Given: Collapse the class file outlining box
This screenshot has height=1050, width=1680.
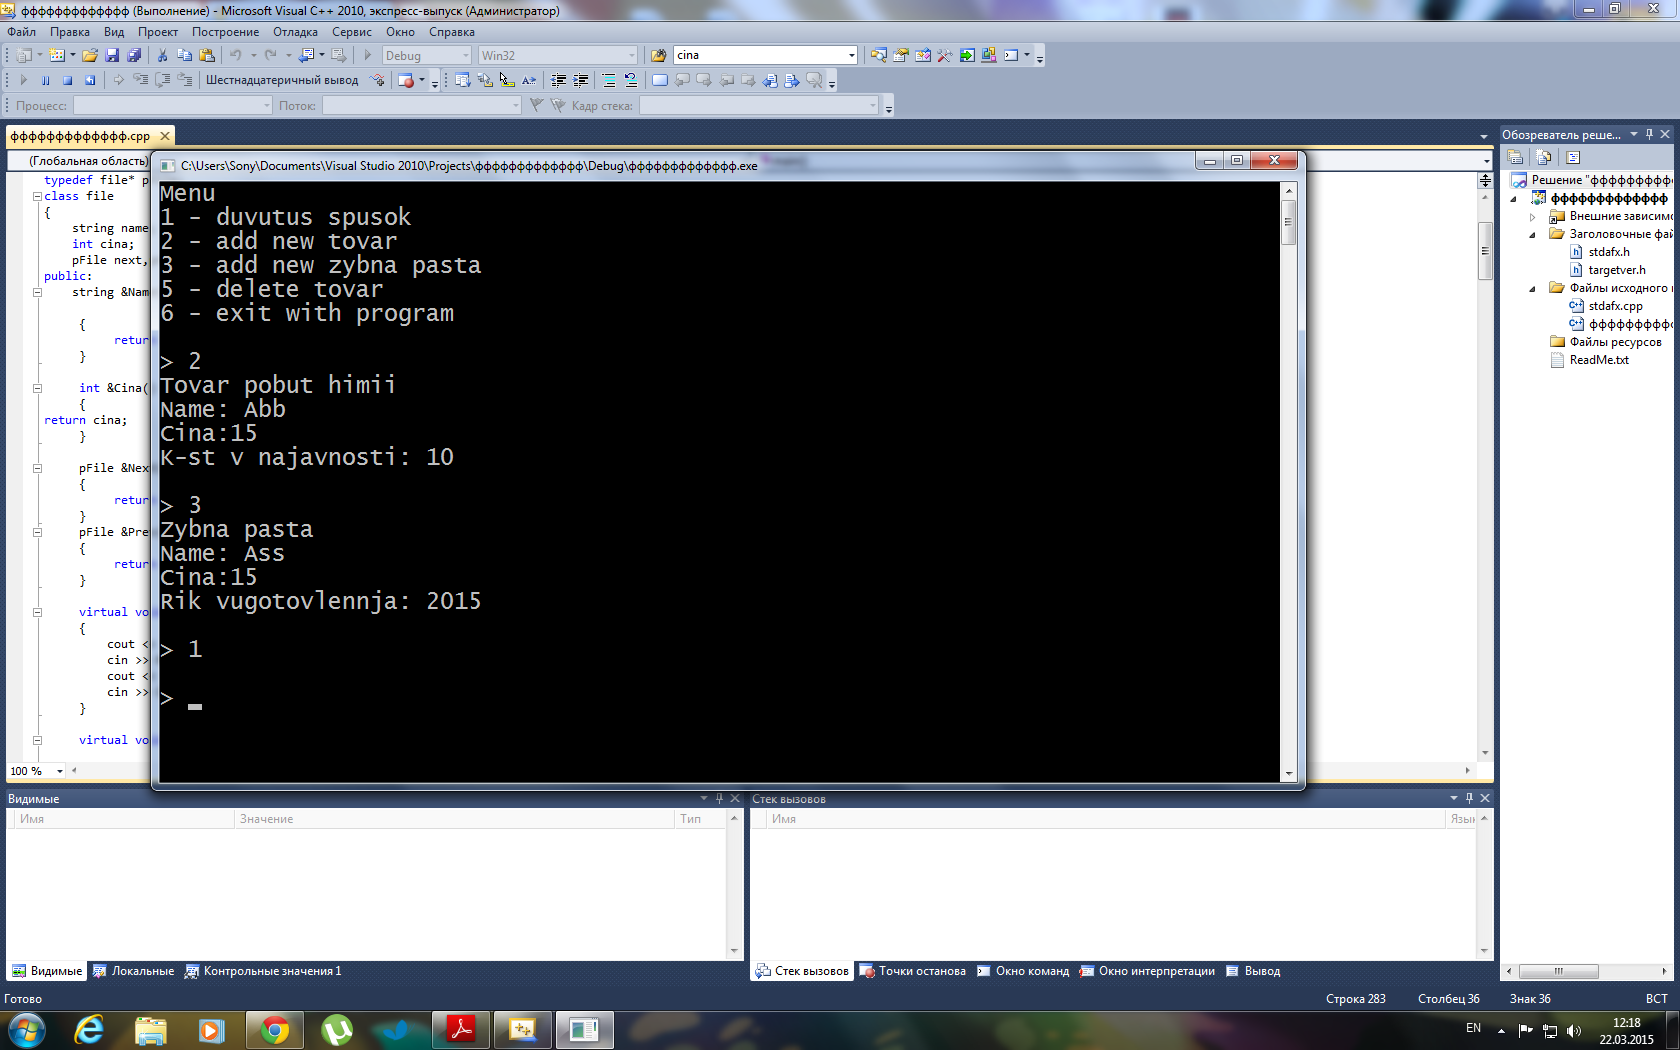Looking at the screenshot, I should pos(37,197).
